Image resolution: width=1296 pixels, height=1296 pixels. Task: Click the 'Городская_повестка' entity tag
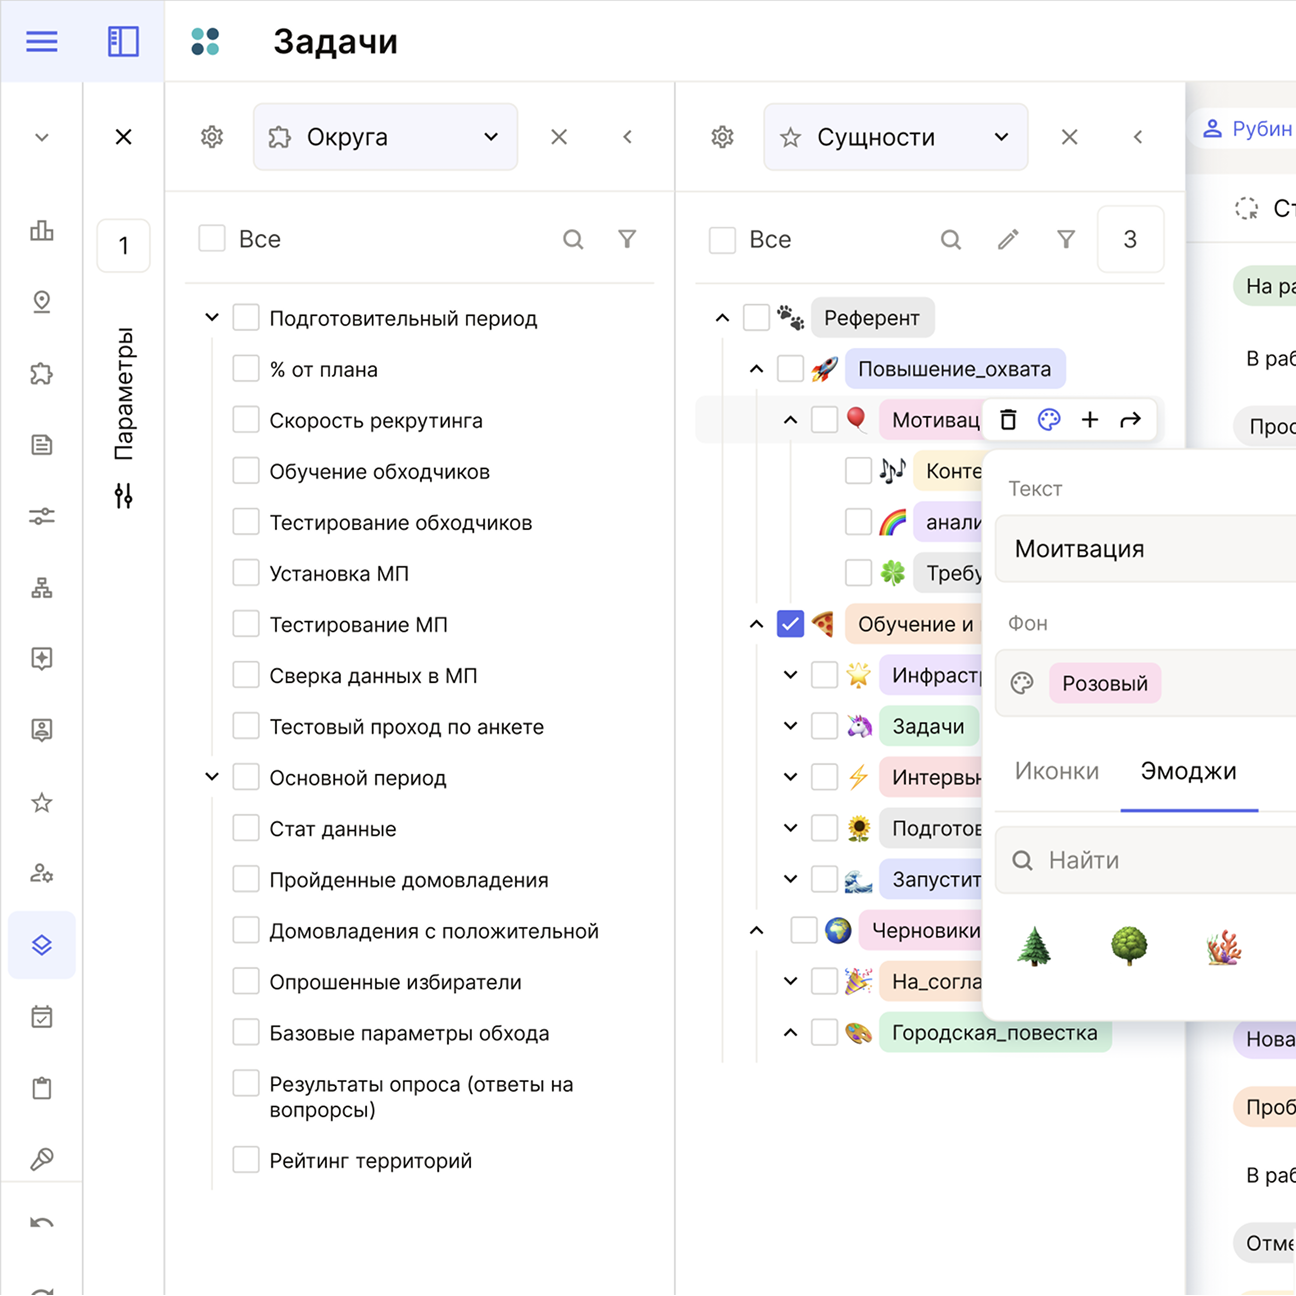[x=994, y=1033]
